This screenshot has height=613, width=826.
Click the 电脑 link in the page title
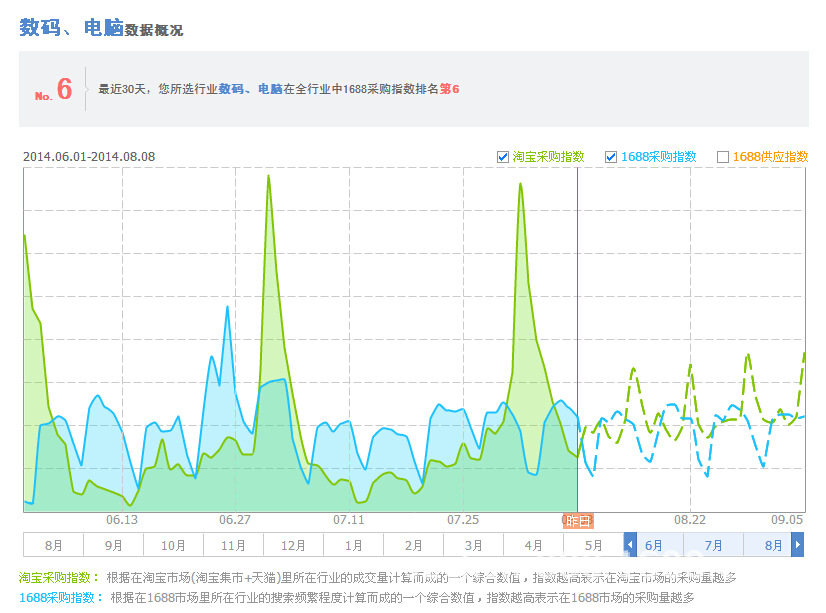(103, 28)
